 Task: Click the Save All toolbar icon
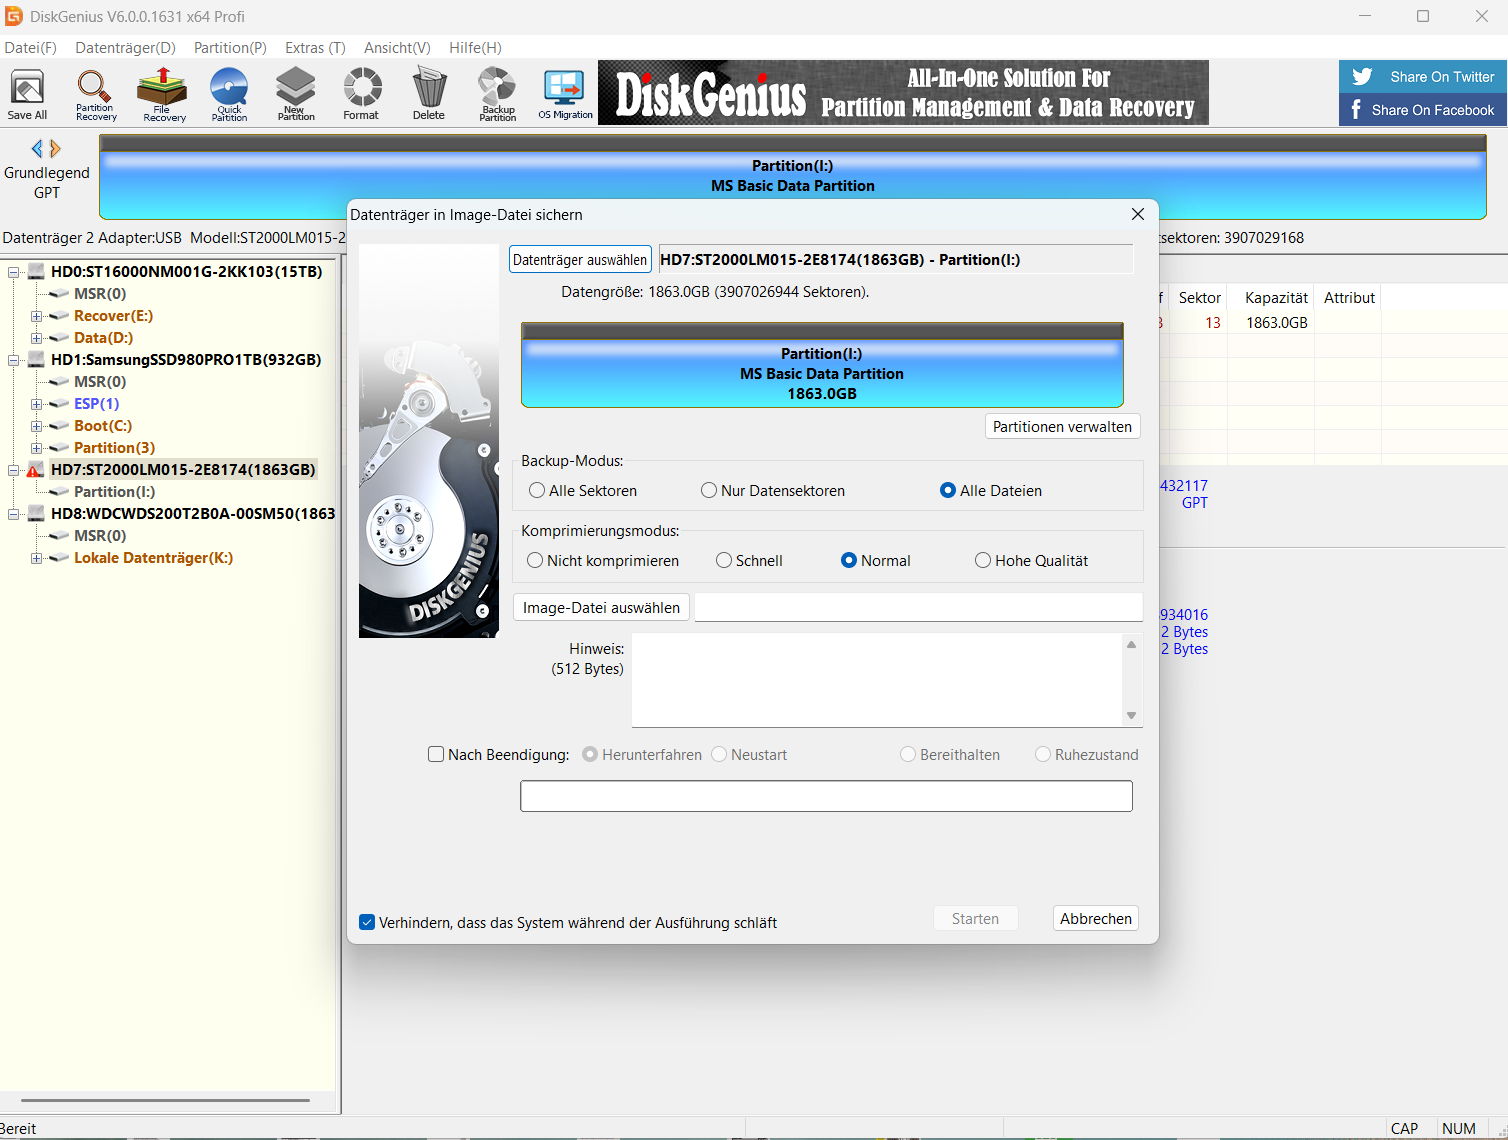coord(27,95)
